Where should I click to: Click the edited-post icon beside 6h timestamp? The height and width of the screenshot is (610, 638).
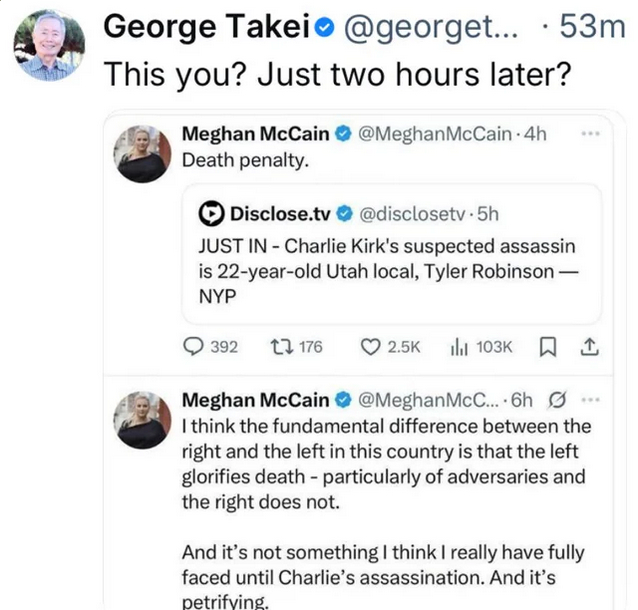[x=557, y=401]
